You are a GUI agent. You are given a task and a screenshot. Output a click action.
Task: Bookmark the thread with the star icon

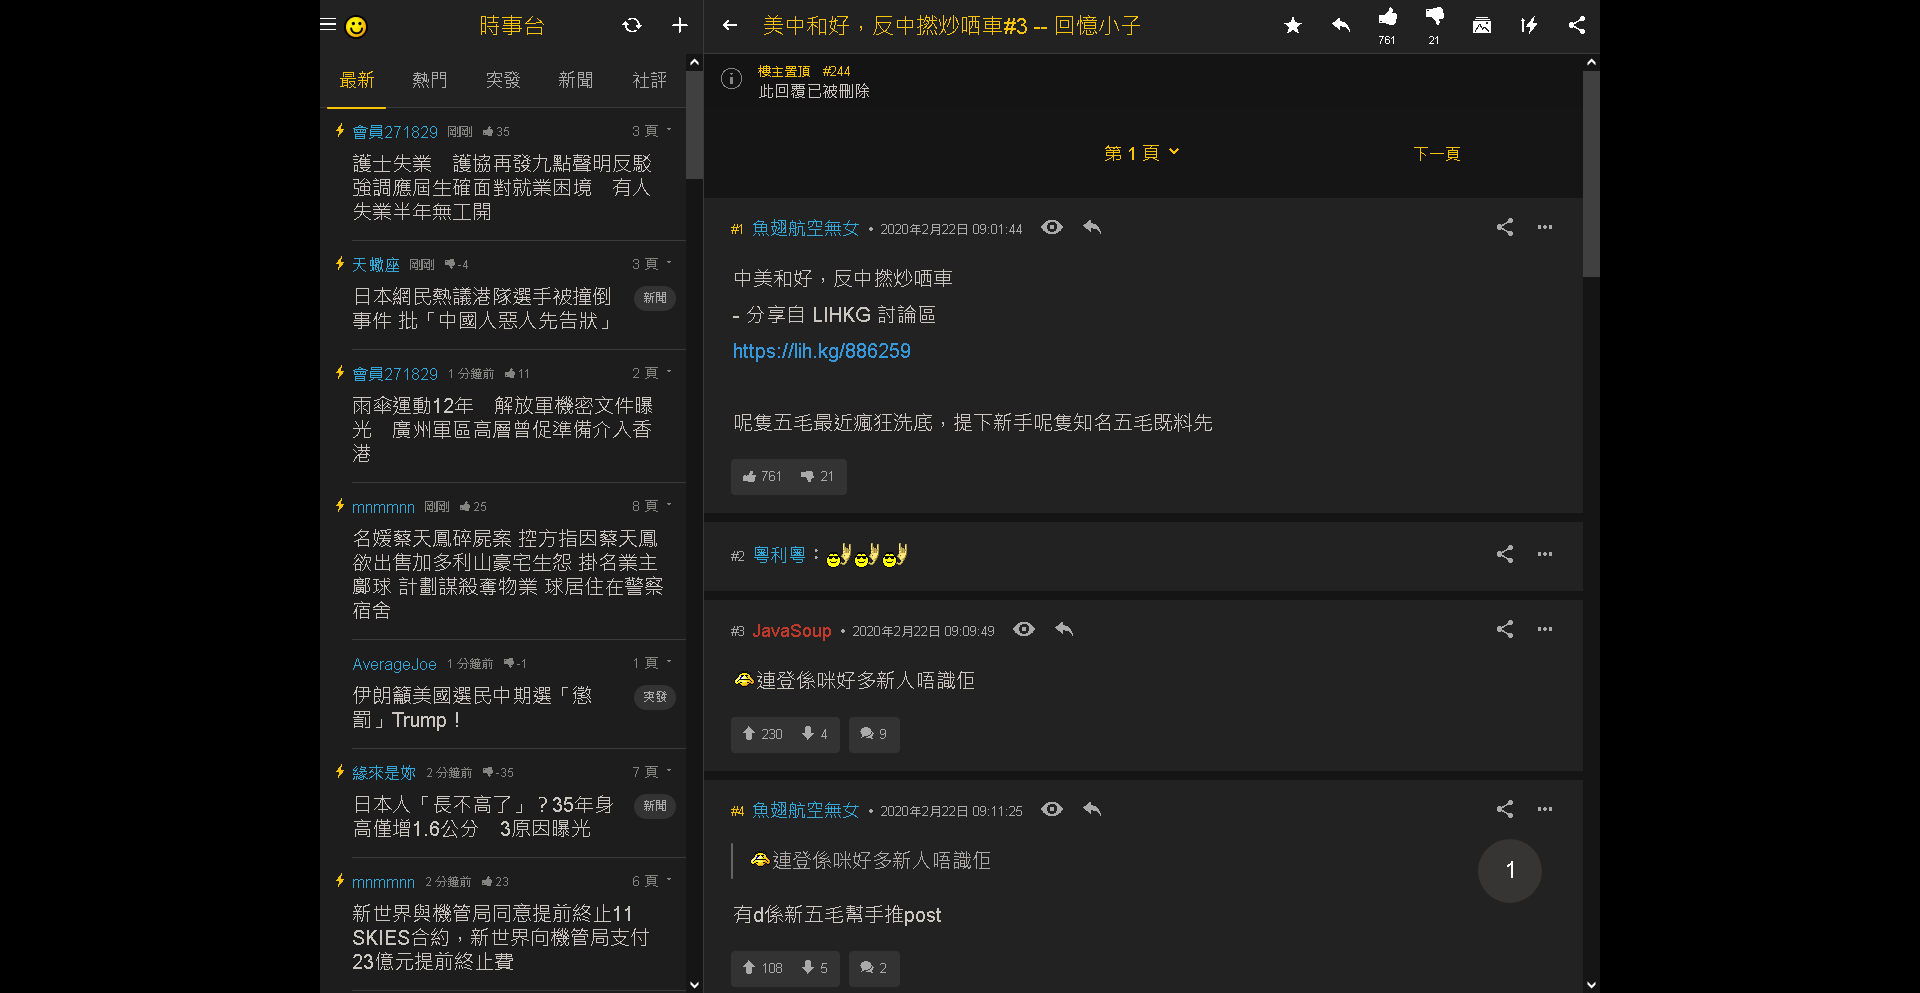(x=1293, y=25)
